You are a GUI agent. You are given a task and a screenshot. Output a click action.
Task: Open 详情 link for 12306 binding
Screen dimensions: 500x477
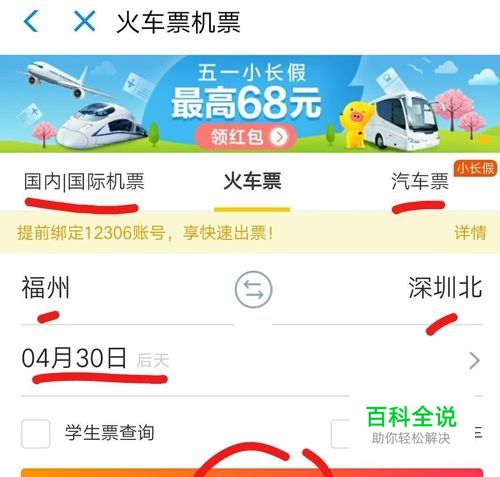[470, 232]
